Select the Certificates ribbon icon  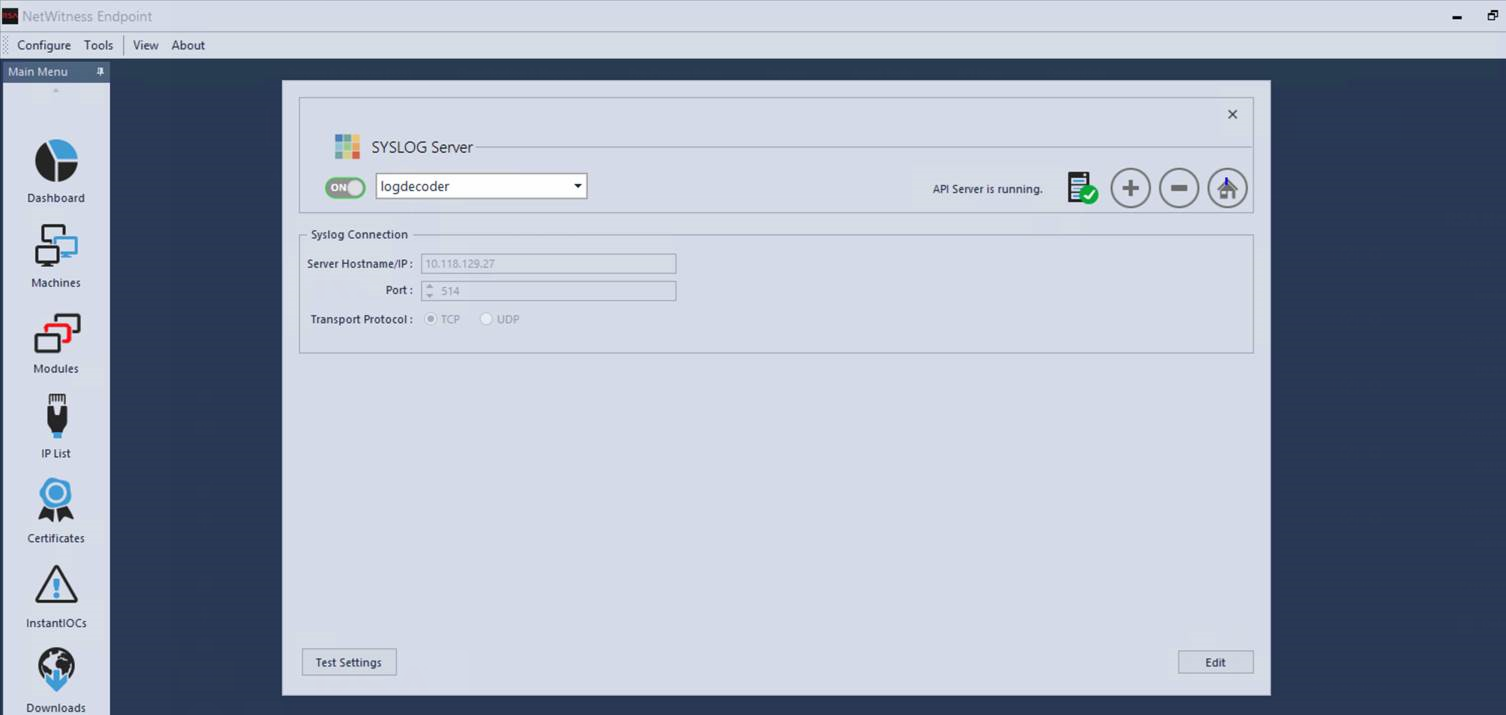56,500
